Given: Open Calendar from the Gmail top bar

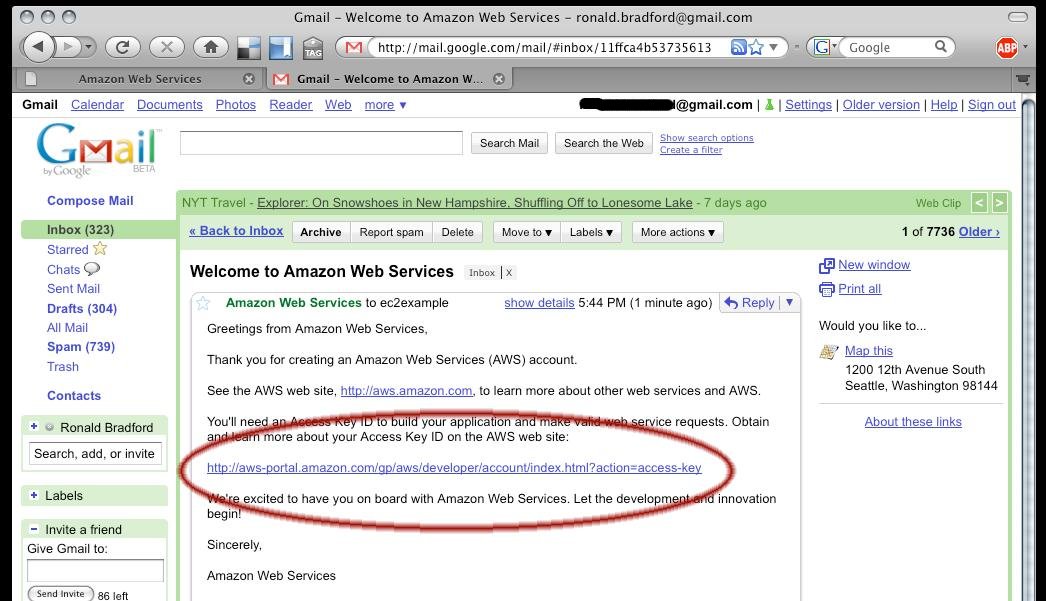Looking at the screenshot, I should pyautogui.click(x=97, y=105).
